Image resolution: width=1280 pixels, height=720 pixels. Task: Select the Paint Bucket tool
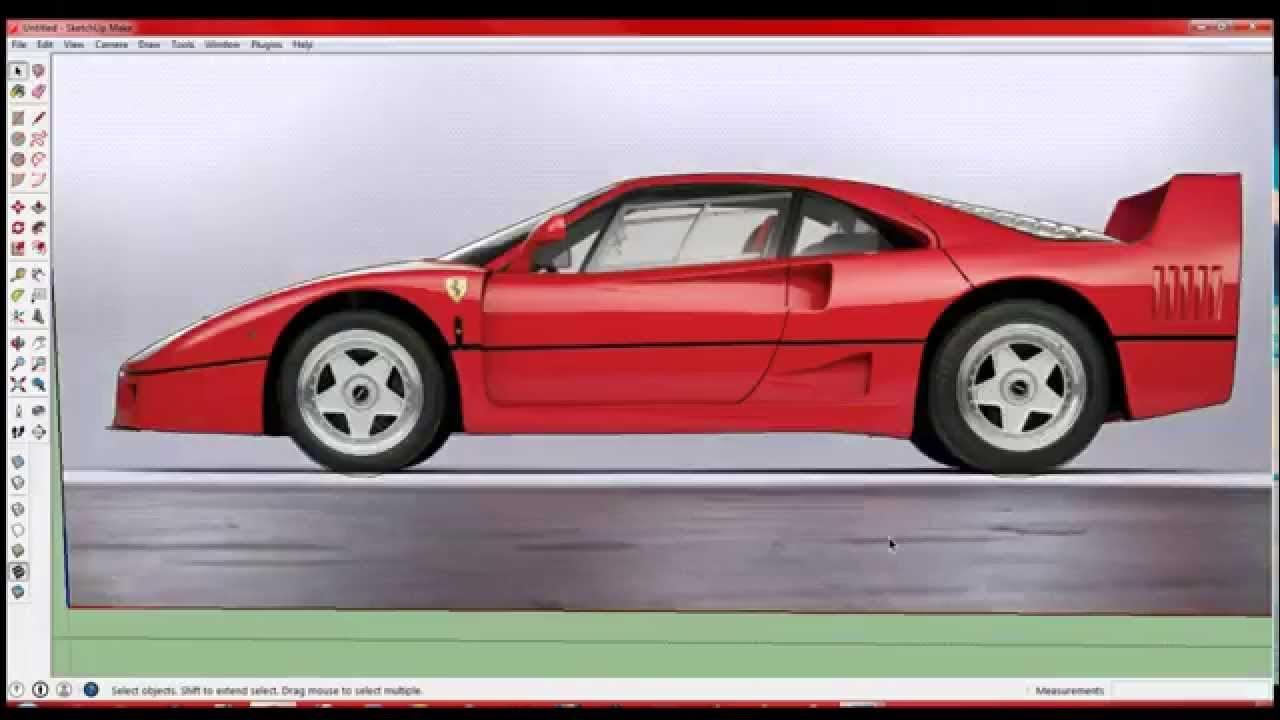(x=17, y=92)
